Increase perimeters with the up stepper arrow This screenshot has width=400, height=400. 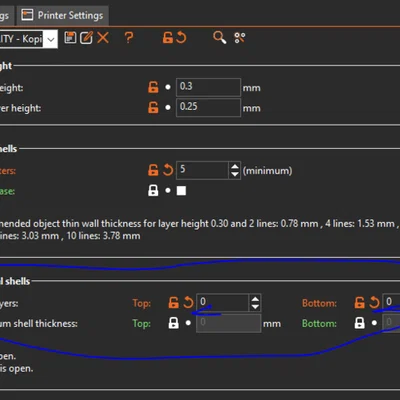(x=235, y=166)
